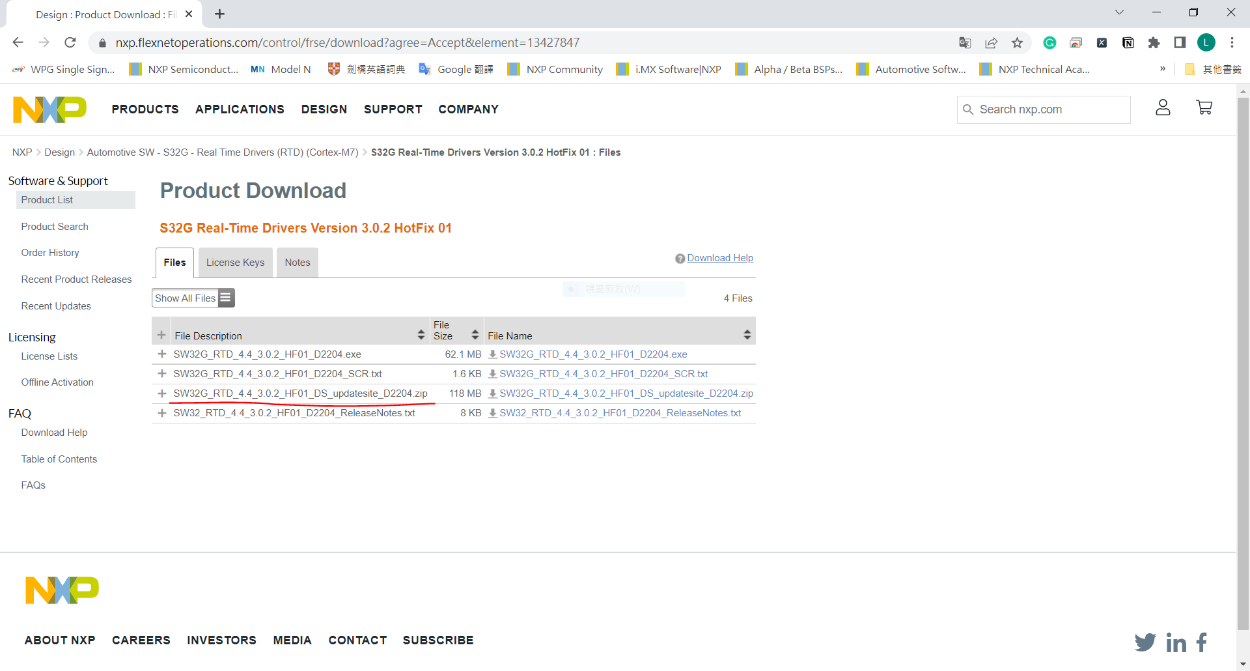Bookmark this page with the star icon
1250x671 pixels.
[1017, 43]
